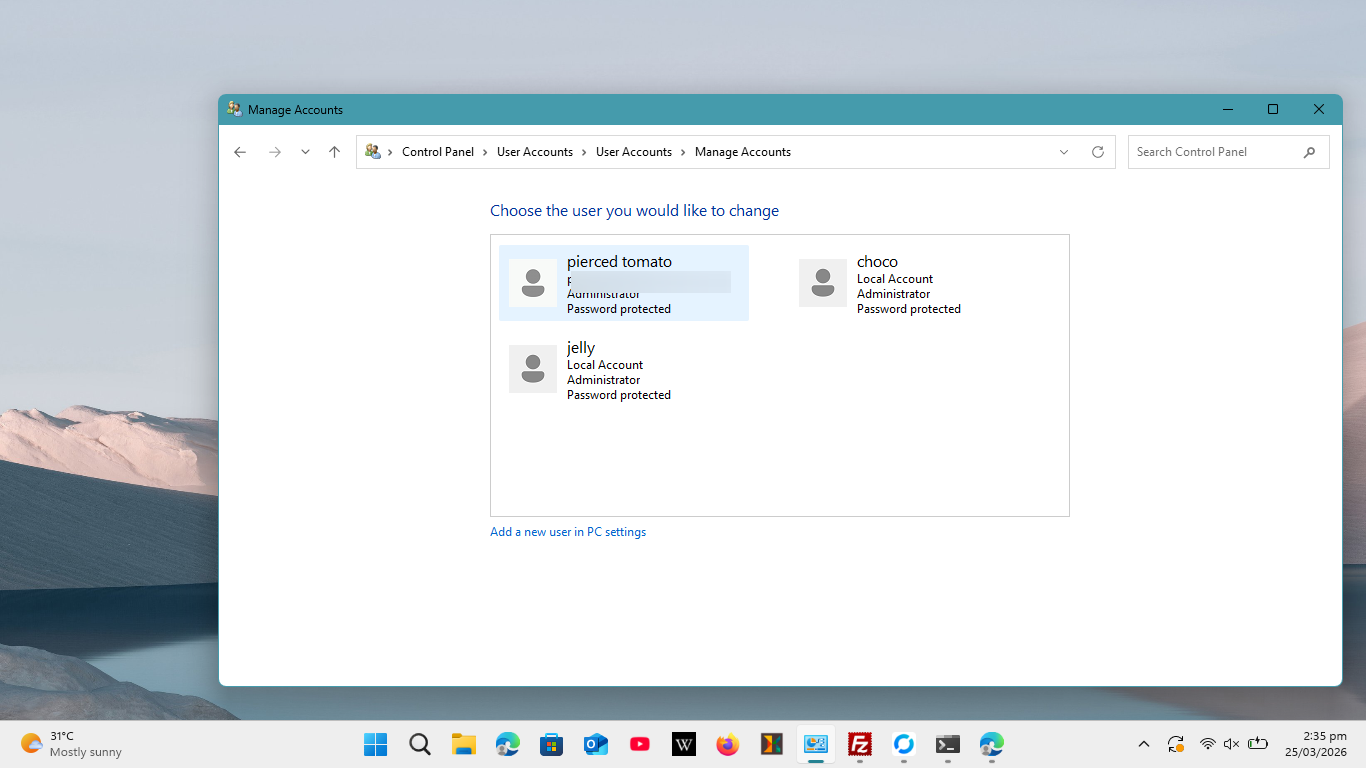Expand the chevron after Control Panel breadcrumb
The width and height of the screenshot is (1366, 768).
point(485,152)
